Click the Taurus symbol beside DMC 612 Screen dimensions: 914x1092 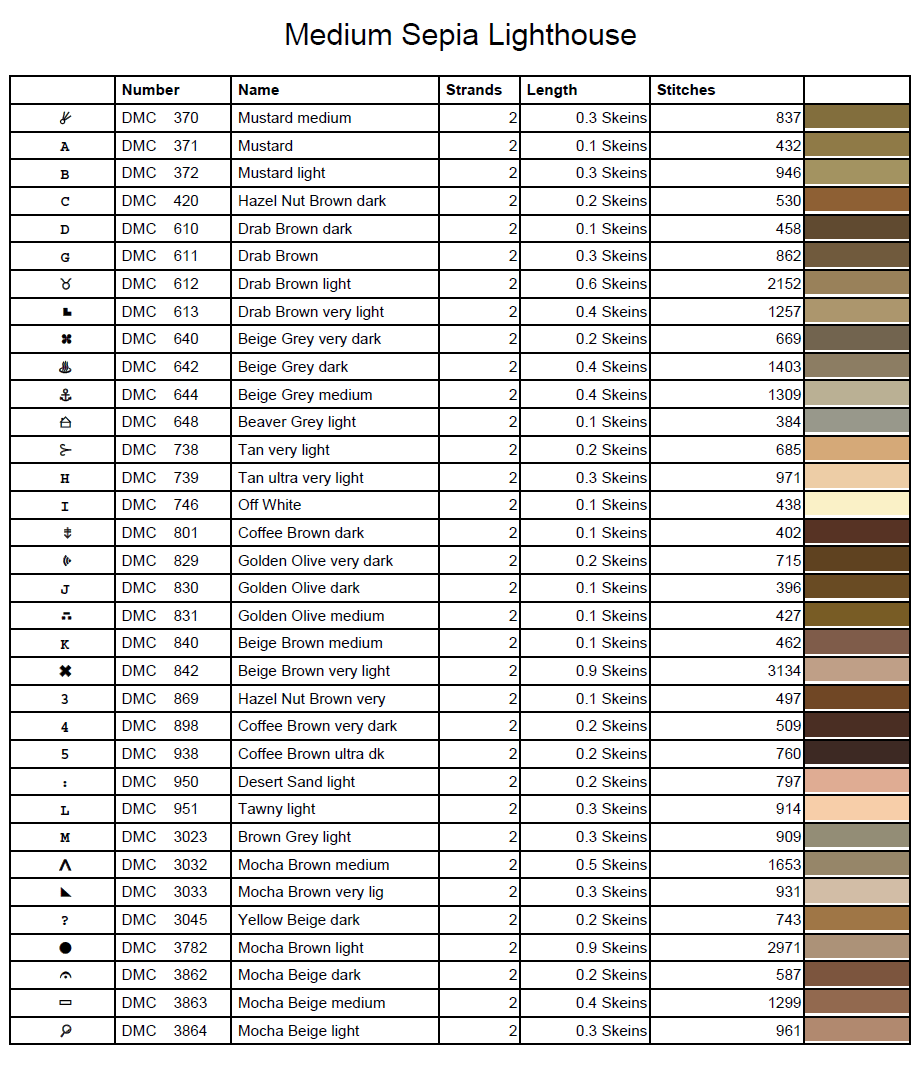click(x=65, y=284)
